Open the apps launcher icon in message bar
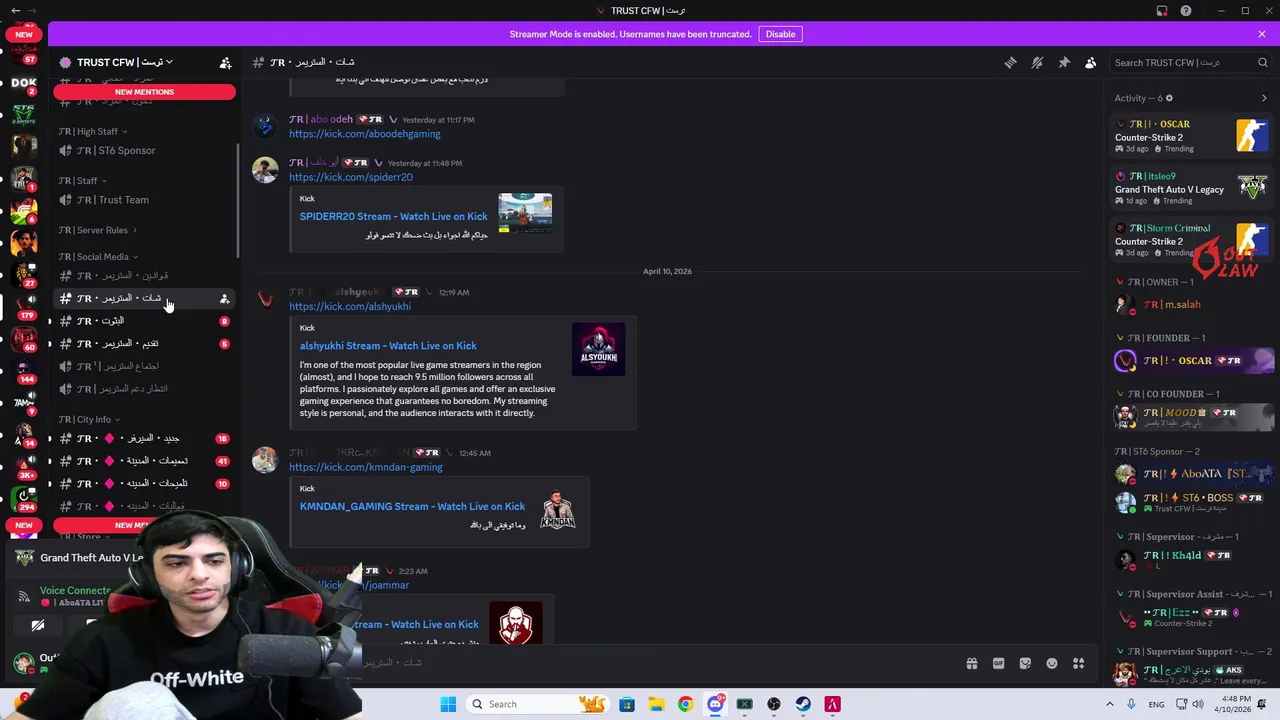 [x=1078, y=663]
